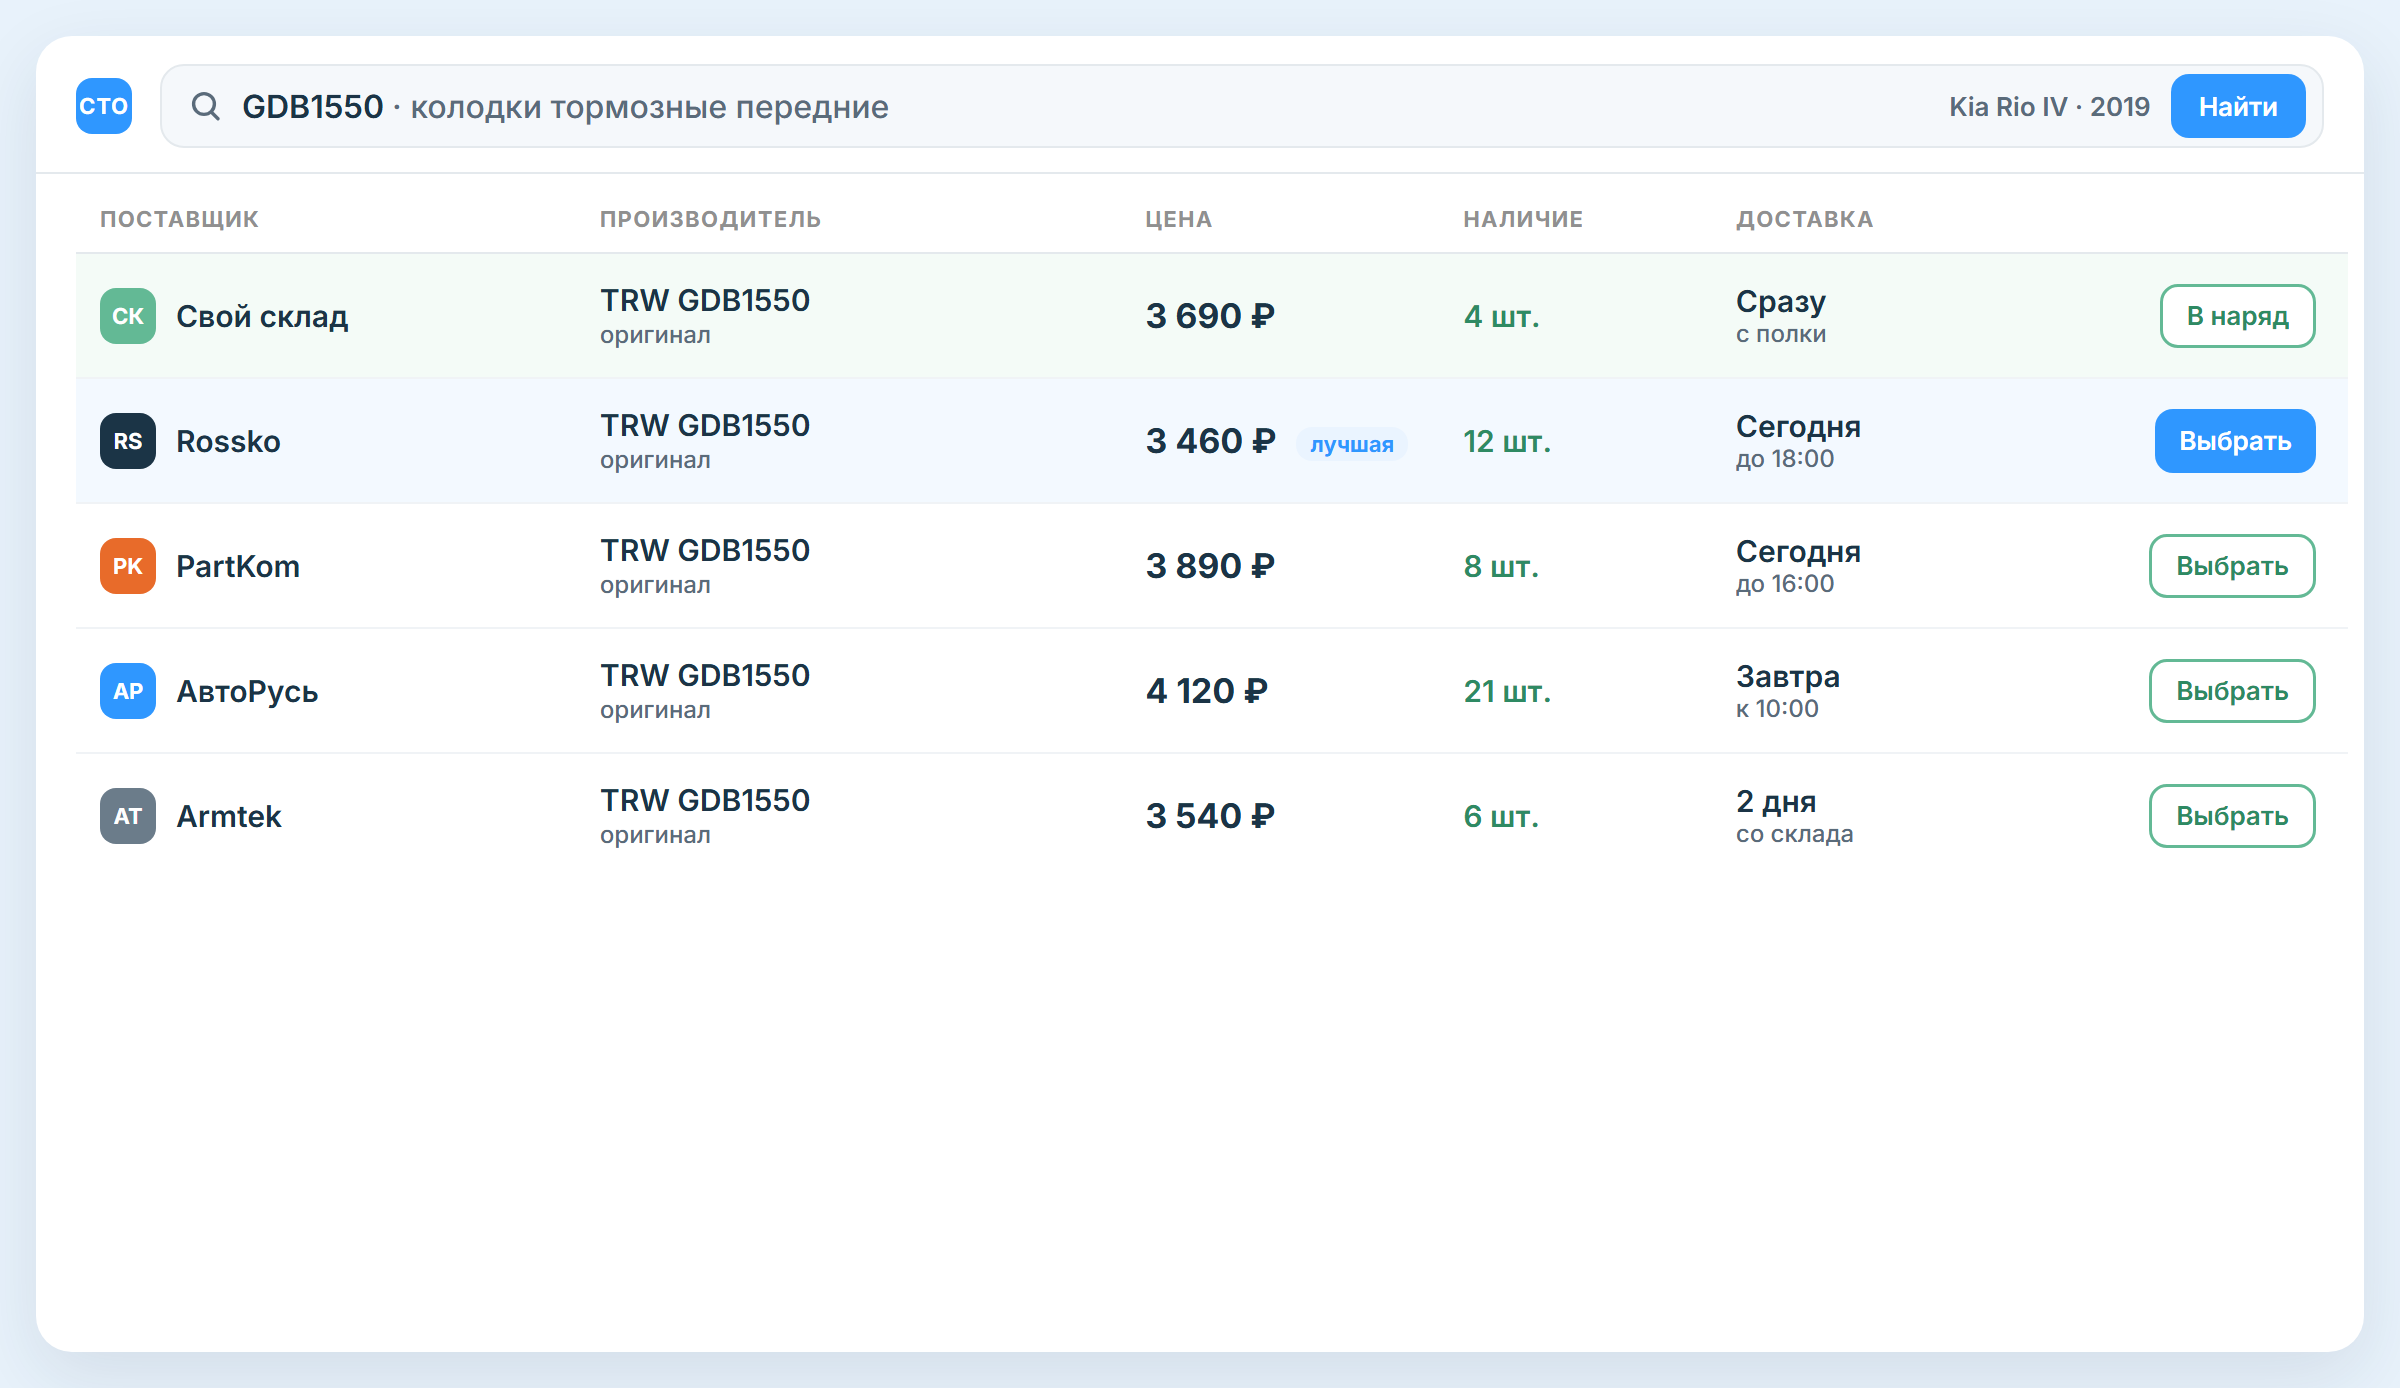This screenshot has height=1388, width=2400.
Task: Click the Наличие column header
Action: [1523, 219]
